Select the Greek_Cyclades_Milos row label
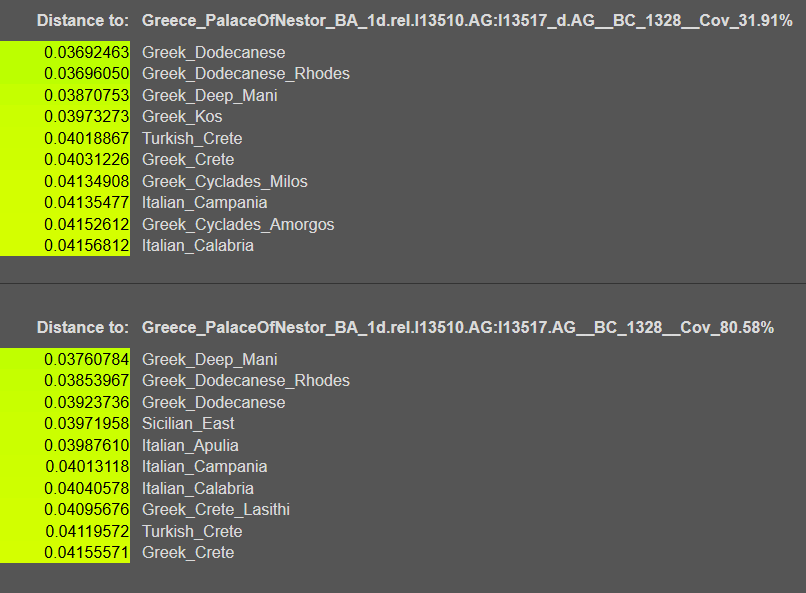This screenshot has width=806, height=593. 225,182
